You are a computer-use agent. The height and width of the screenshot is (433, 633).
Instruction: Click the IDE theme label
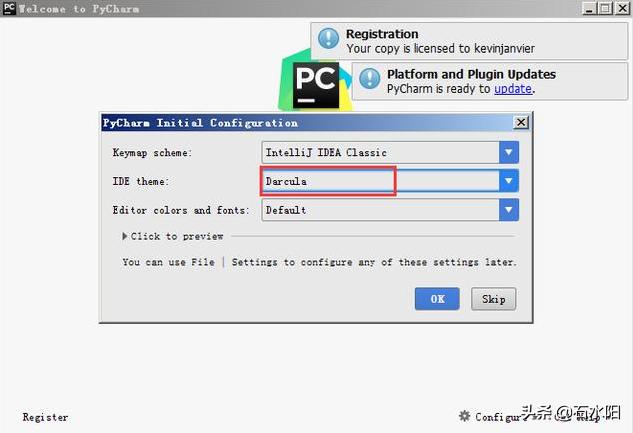coord(140,182)
